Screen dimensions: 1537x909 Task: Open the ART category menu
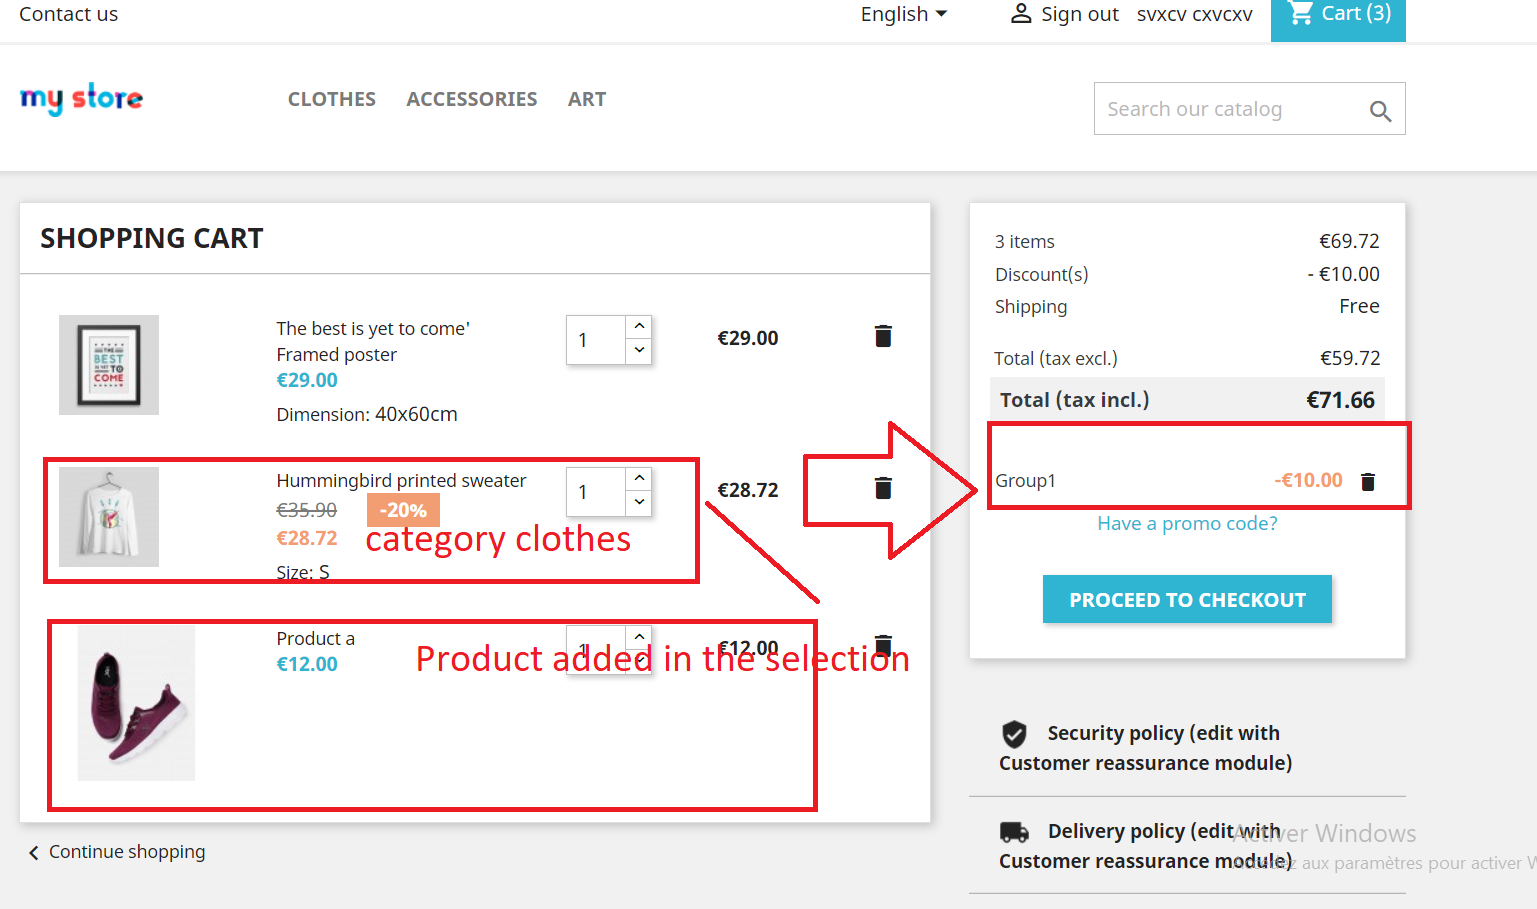point(587,99)
